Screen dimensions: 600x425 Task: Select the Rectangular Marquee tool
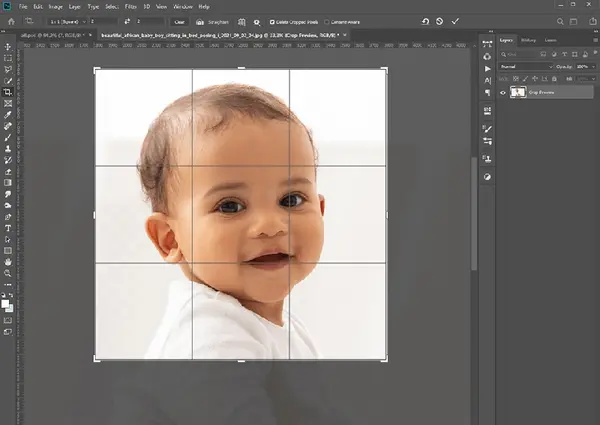pyautogui.click(x=8, y=58)
